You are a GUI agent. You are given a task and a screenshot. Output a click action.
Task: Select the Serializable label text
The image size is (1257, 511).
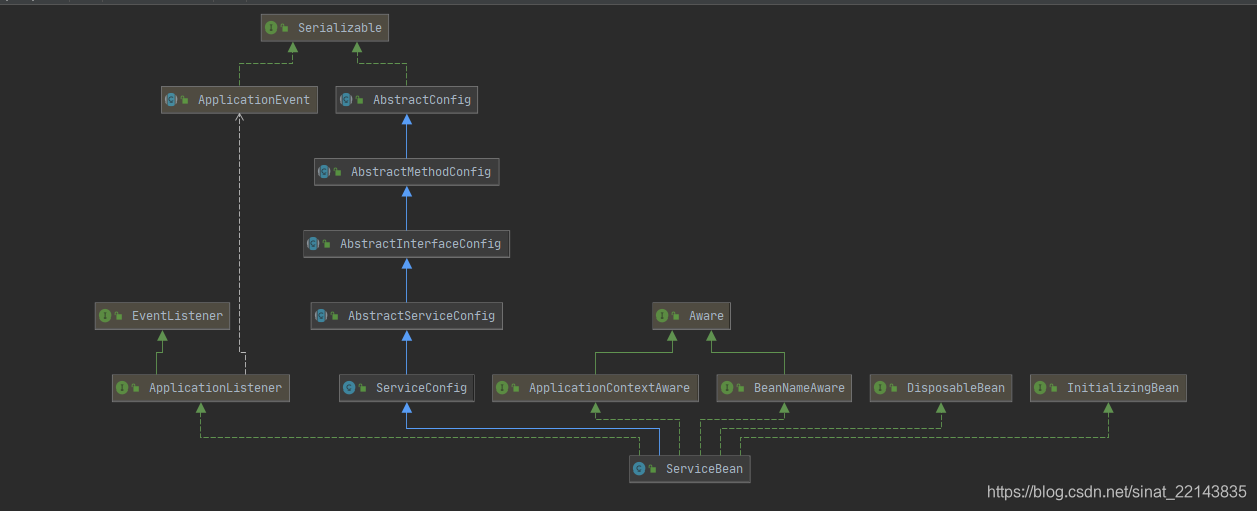(340, 28)
